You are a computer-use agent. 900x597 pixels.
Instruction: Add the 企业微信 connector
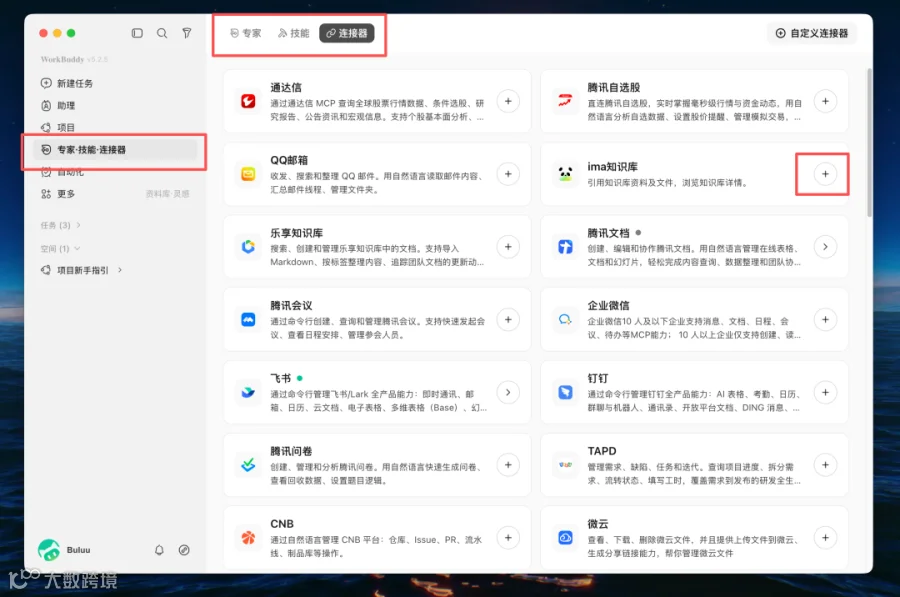coord(825,320)
